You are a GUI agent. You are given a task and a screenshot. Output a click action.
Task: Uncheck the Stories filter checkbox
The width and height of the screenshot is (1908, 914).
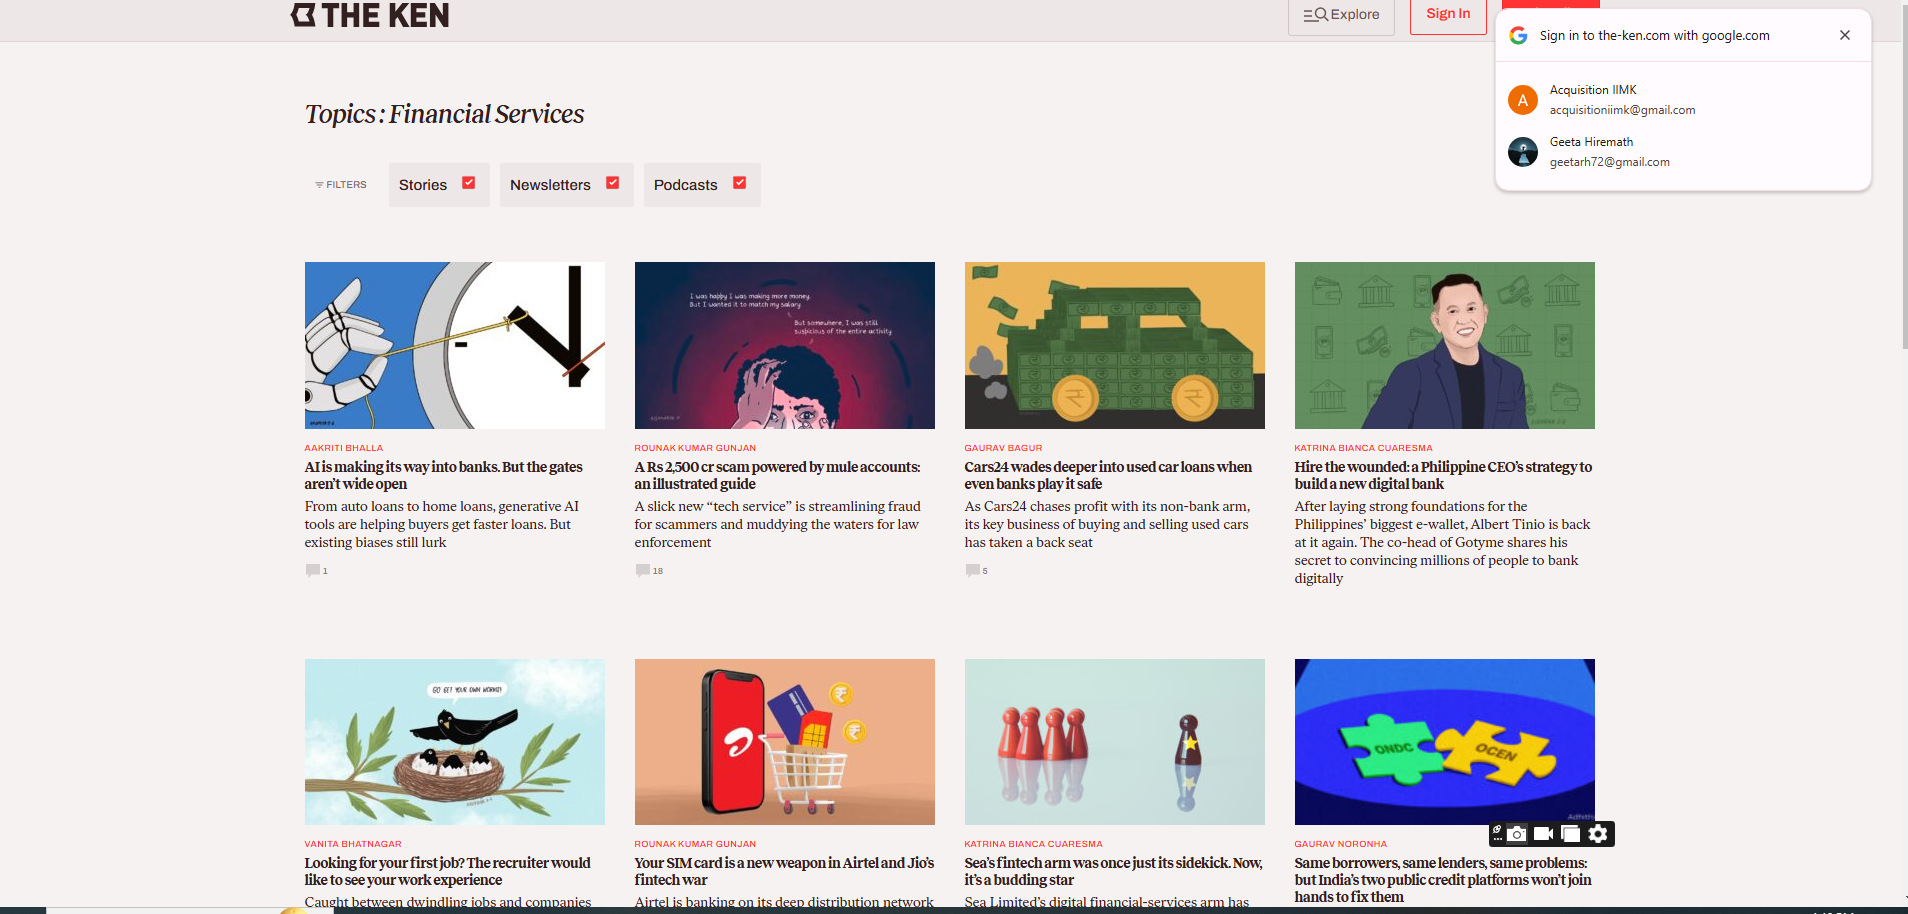(x=468, y=183)
